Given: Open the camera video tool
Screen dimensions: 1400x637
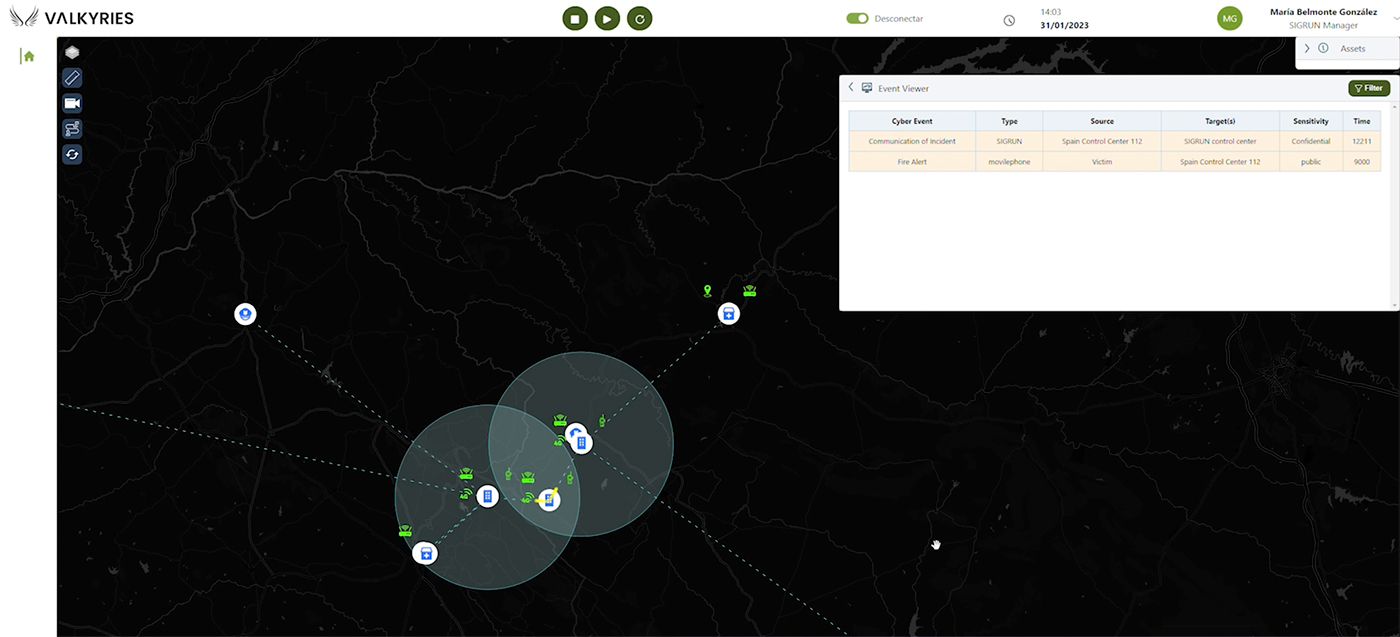Looking at the screenshot, I should pos(72,103).
